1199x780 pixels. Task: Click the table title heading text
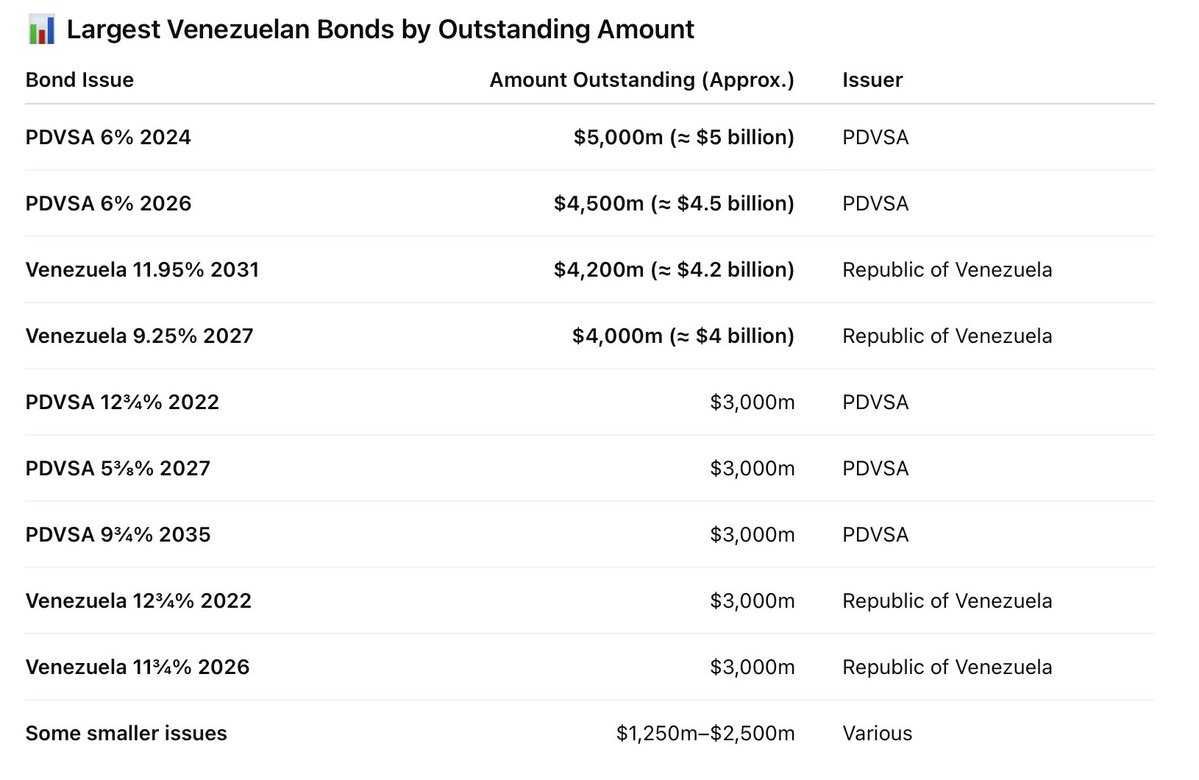(x=380, y=30)
